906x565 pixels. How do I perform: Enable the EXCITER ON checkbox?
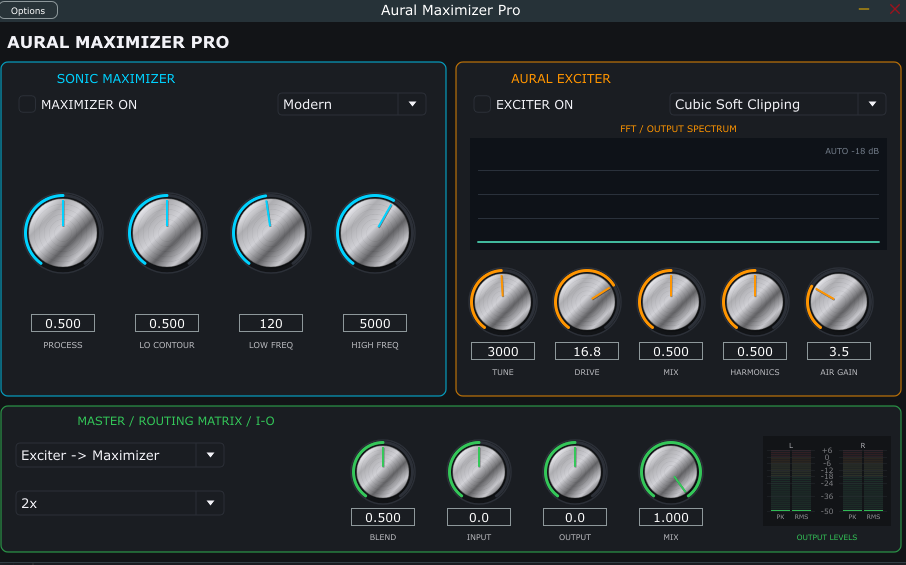tap(482, 104)
